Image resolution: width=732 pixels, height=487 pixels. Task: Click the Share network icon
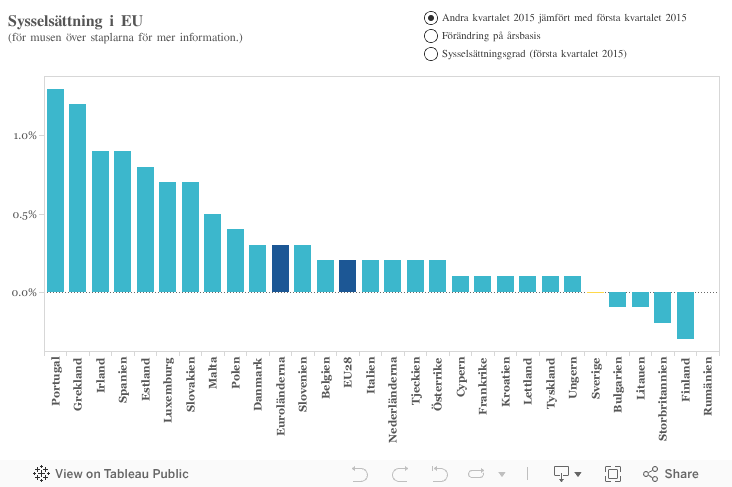coord(650,474)
